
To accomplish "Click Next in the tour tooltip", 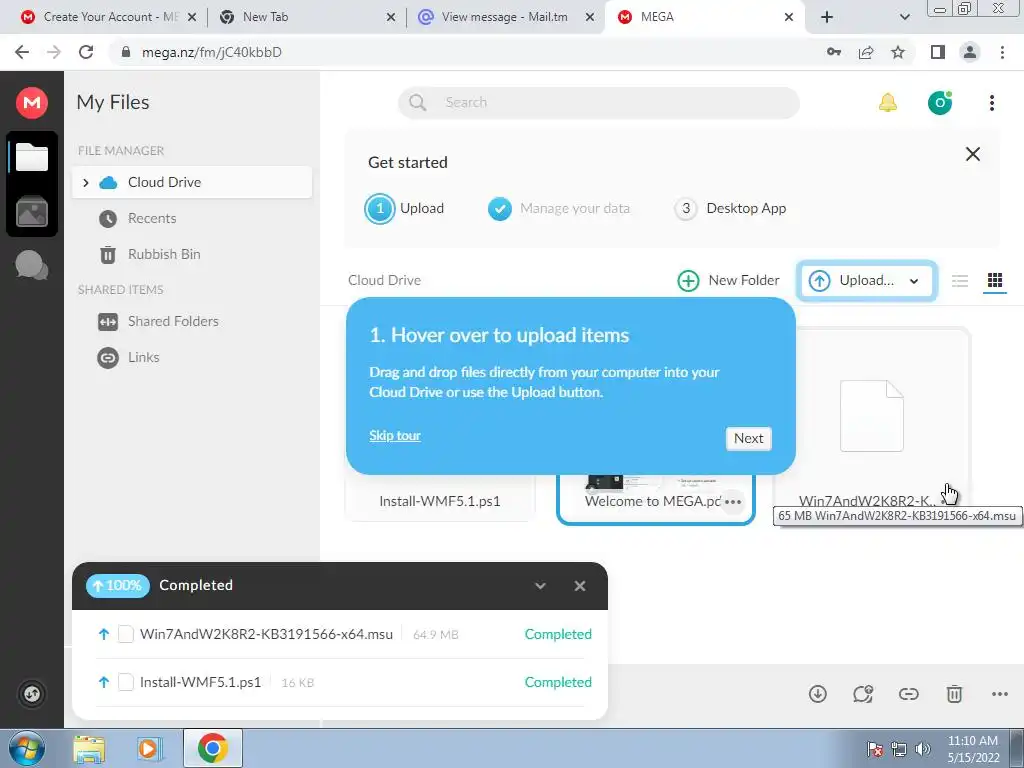I will [x=748, y=438].
